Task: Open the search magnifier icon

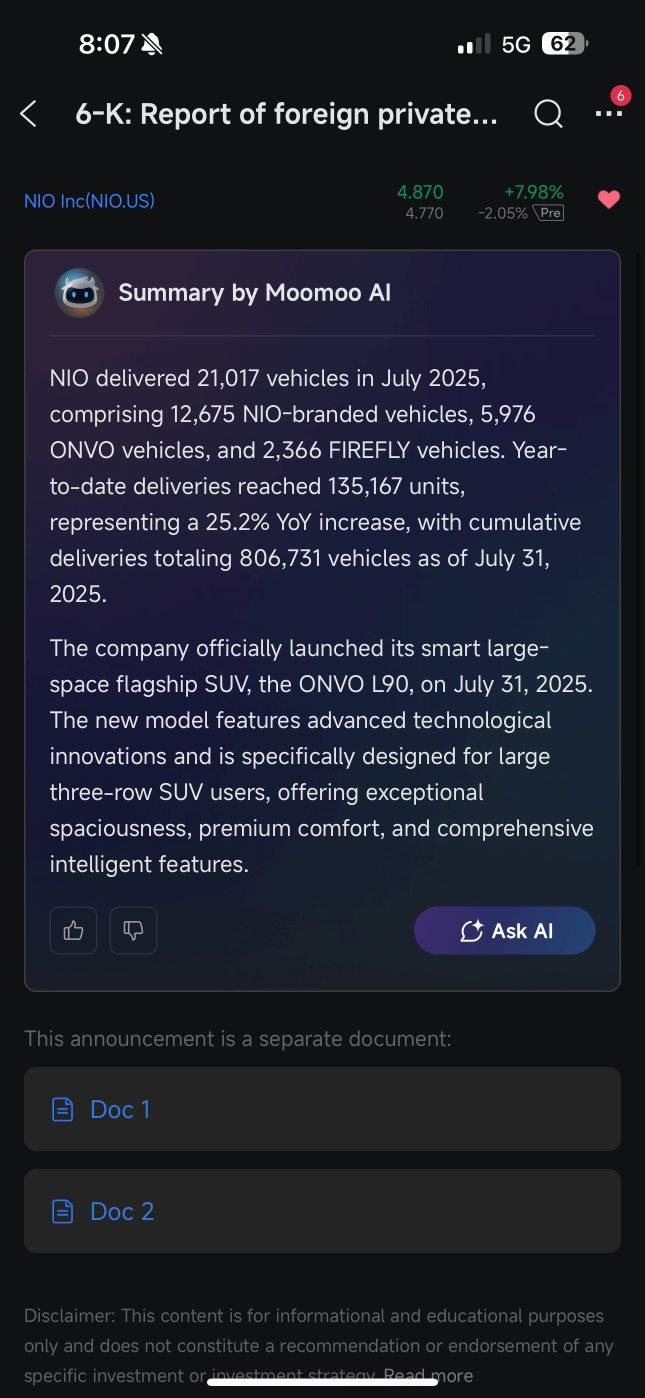Action: 548,114
